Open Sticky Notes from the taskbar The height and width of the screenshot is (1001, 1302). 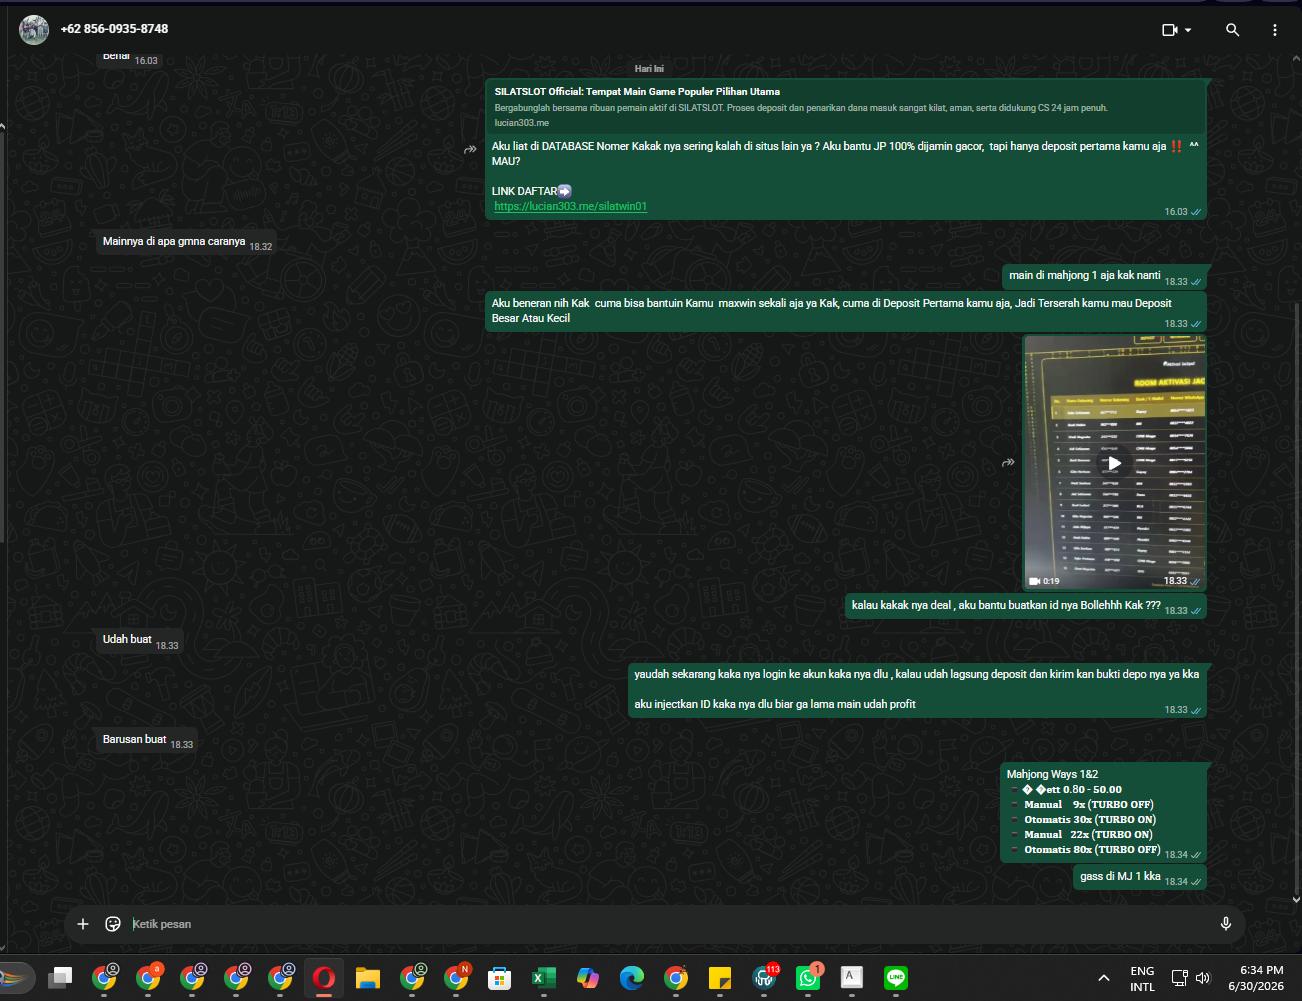[720, 978]
